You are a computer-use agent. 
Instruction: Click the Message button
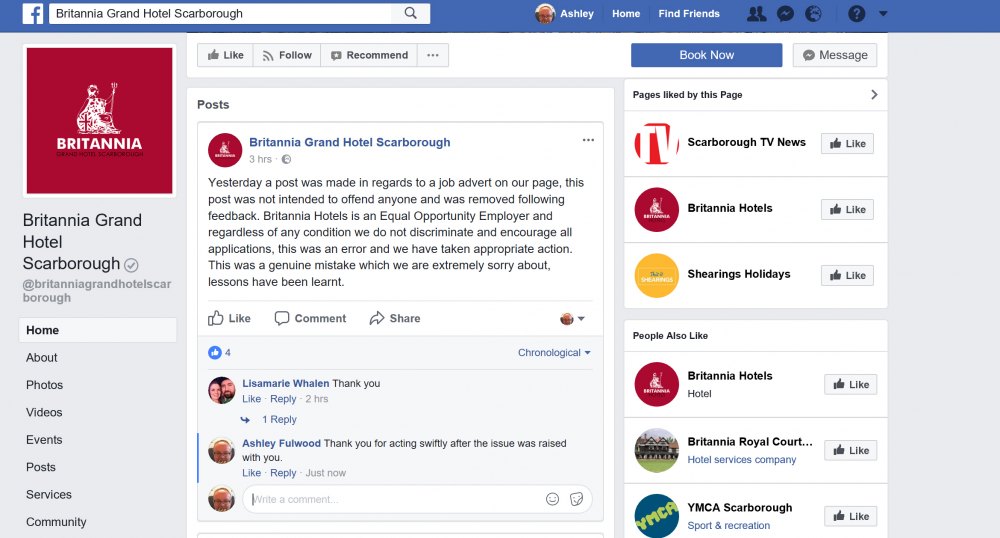835,55
